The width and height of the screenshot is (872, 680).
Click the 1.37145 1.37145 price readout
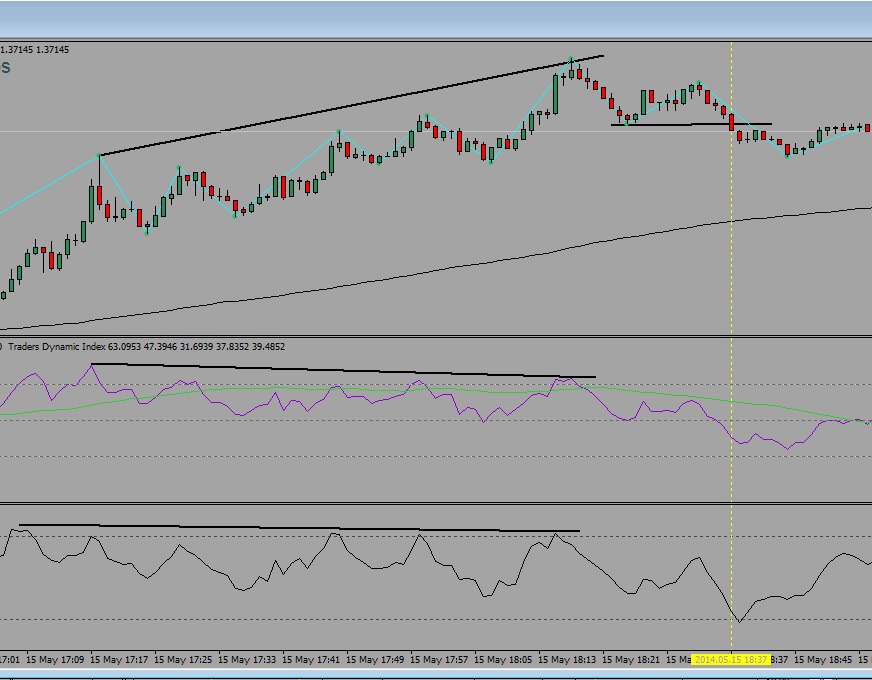click(x=34, y=49)
